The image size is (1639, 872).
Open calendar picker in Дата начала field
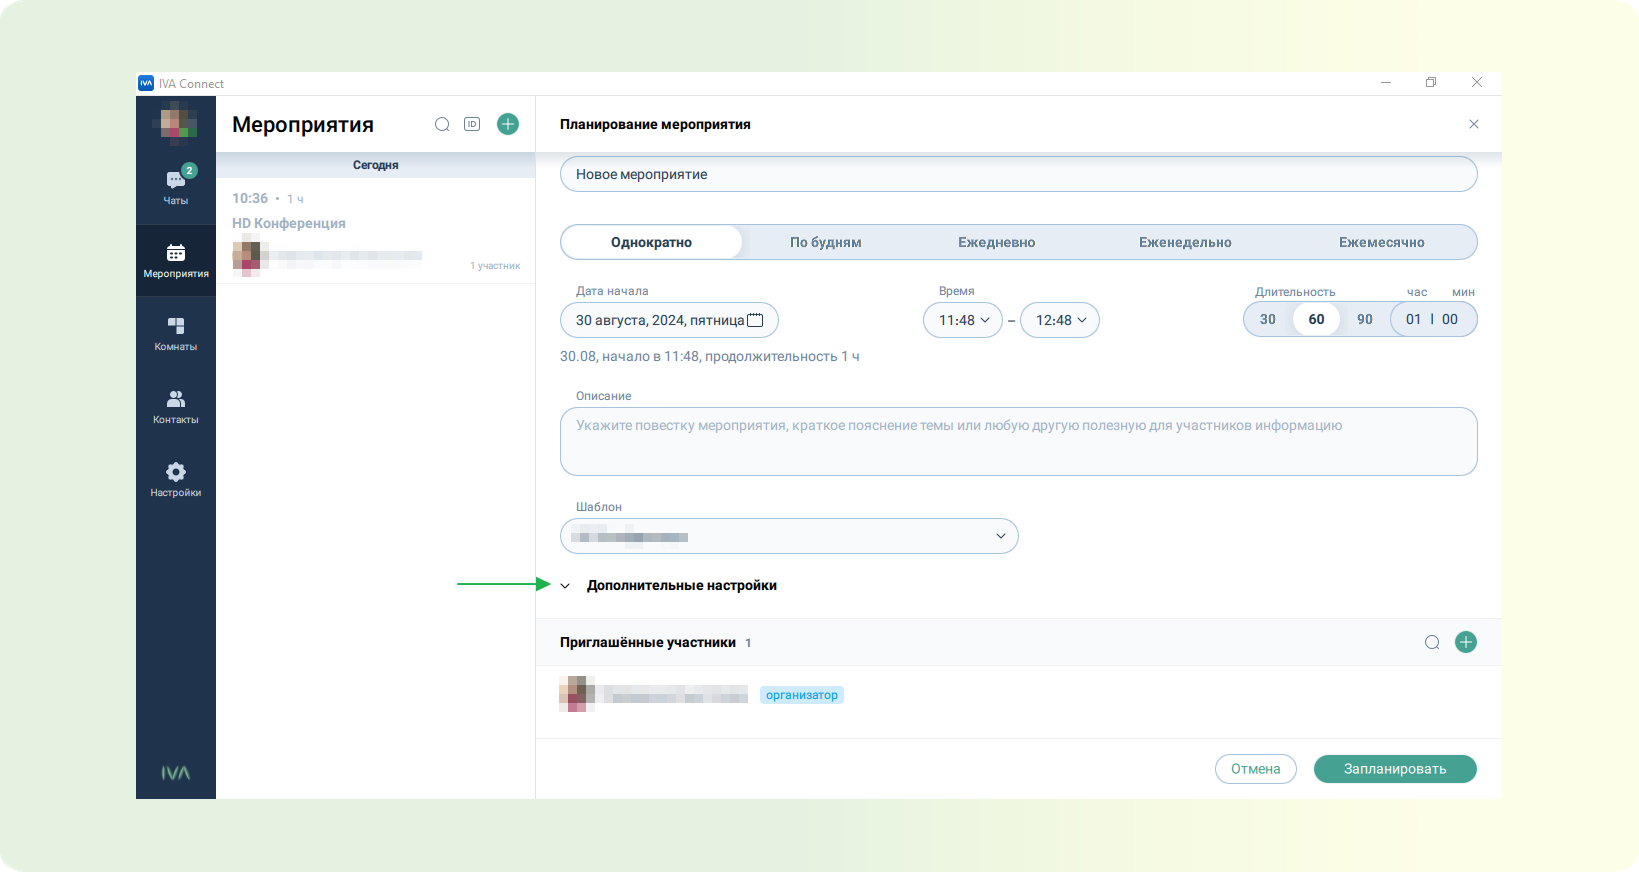(x=755, y=320)
